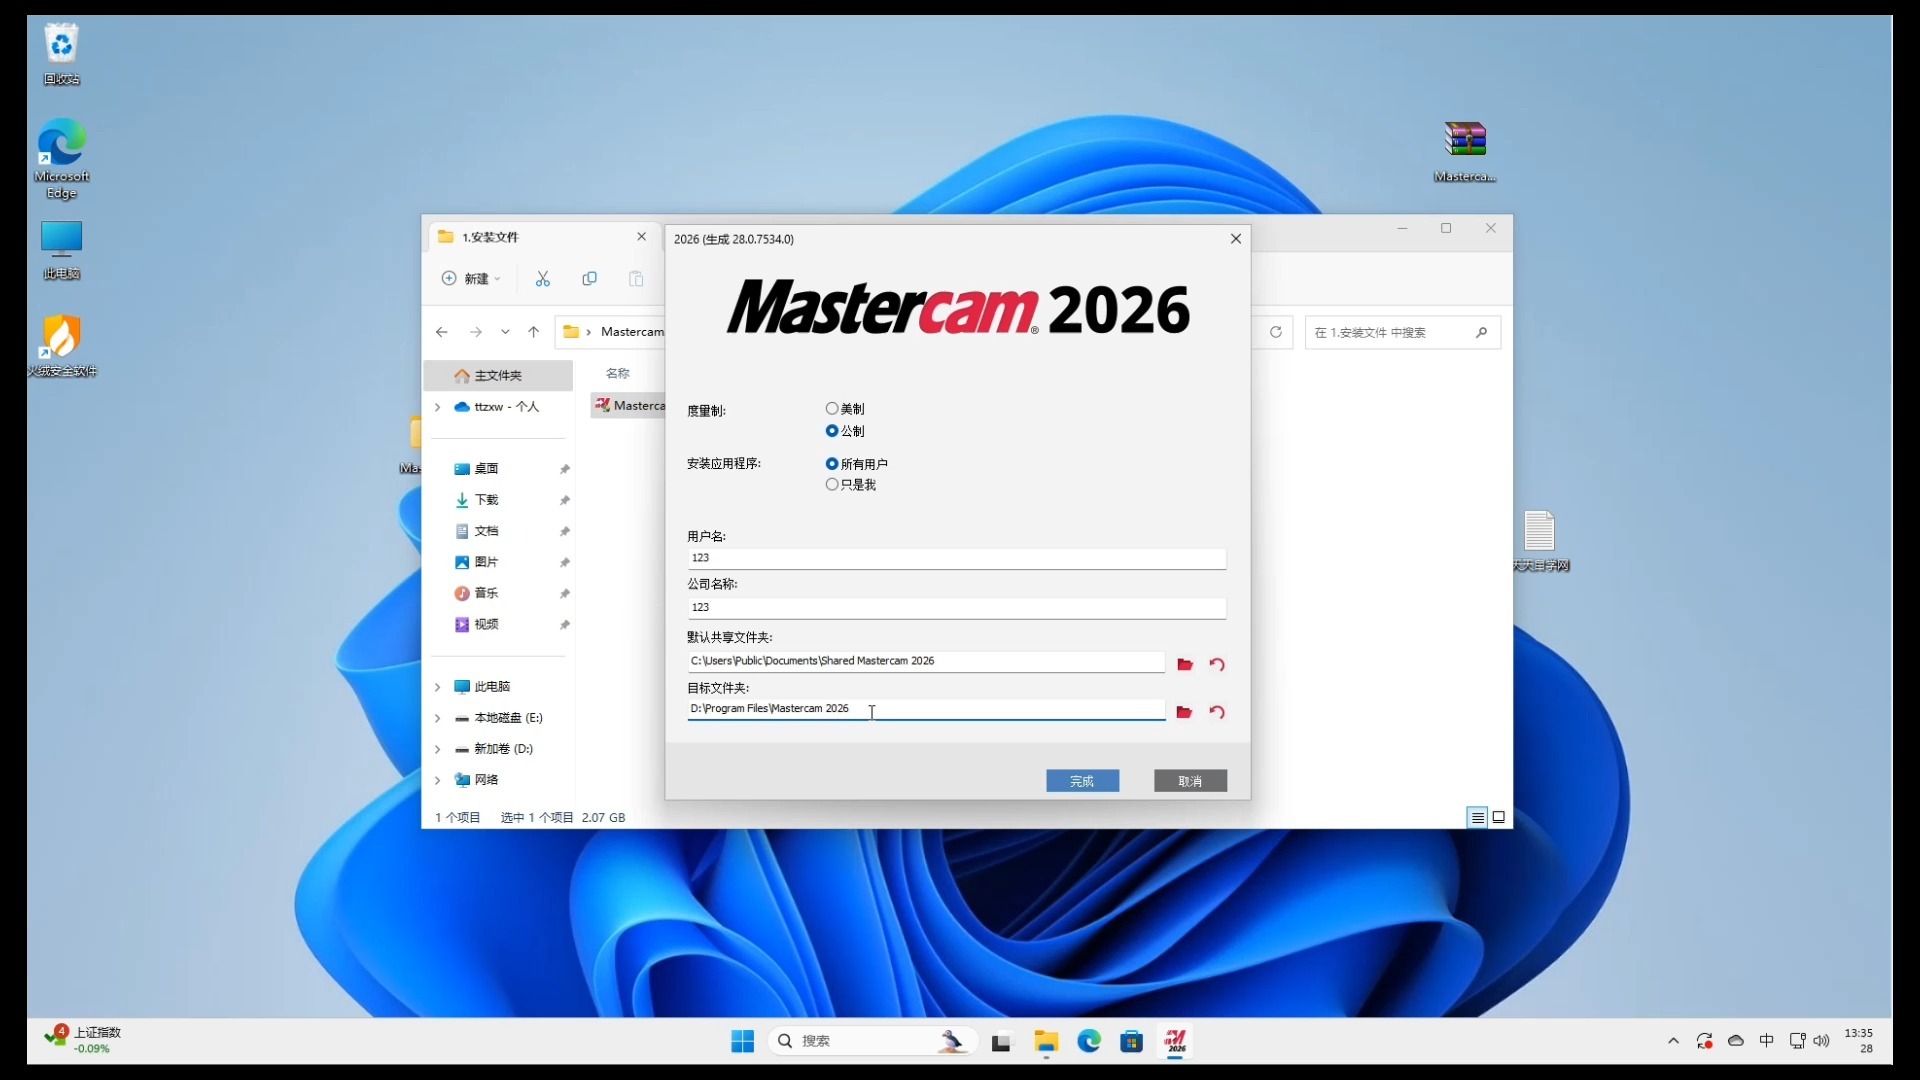Go forward in File Explorer
1920x1080 pixels.
point(476,332)
